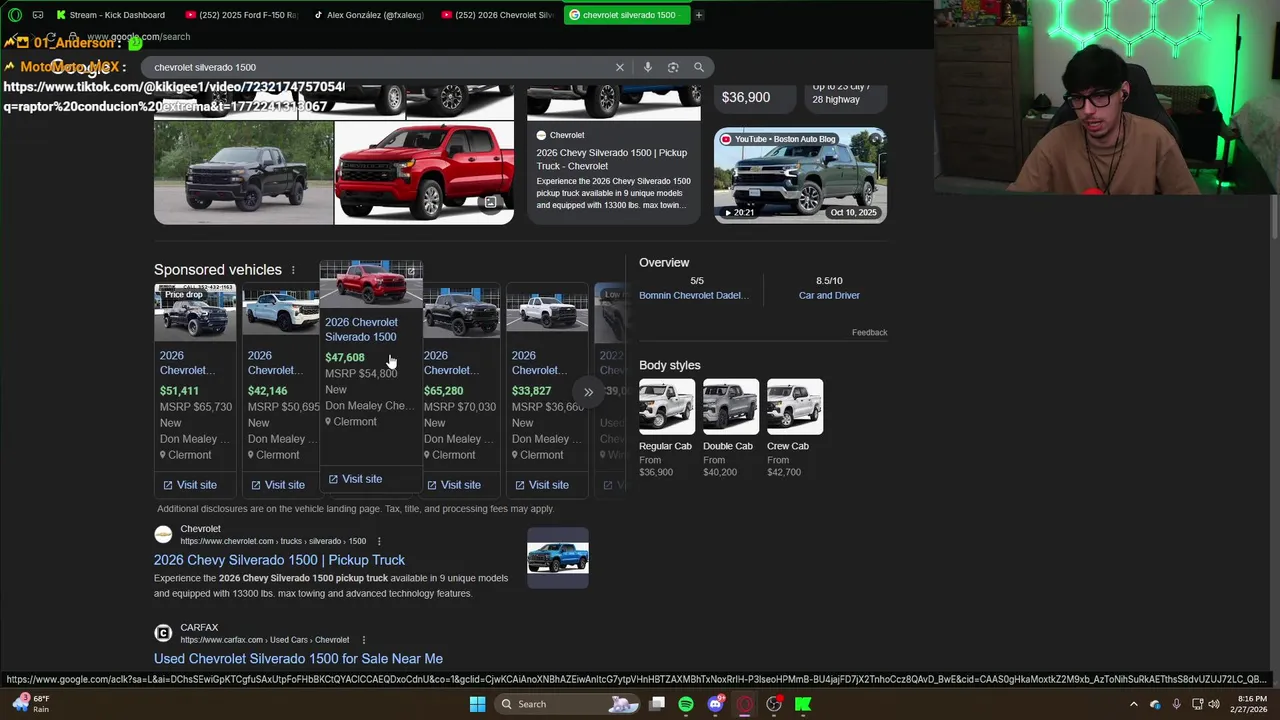1280x720 pixels.
Task: Open OneDrive cloud tray icon
Action: click(1155, 704)
